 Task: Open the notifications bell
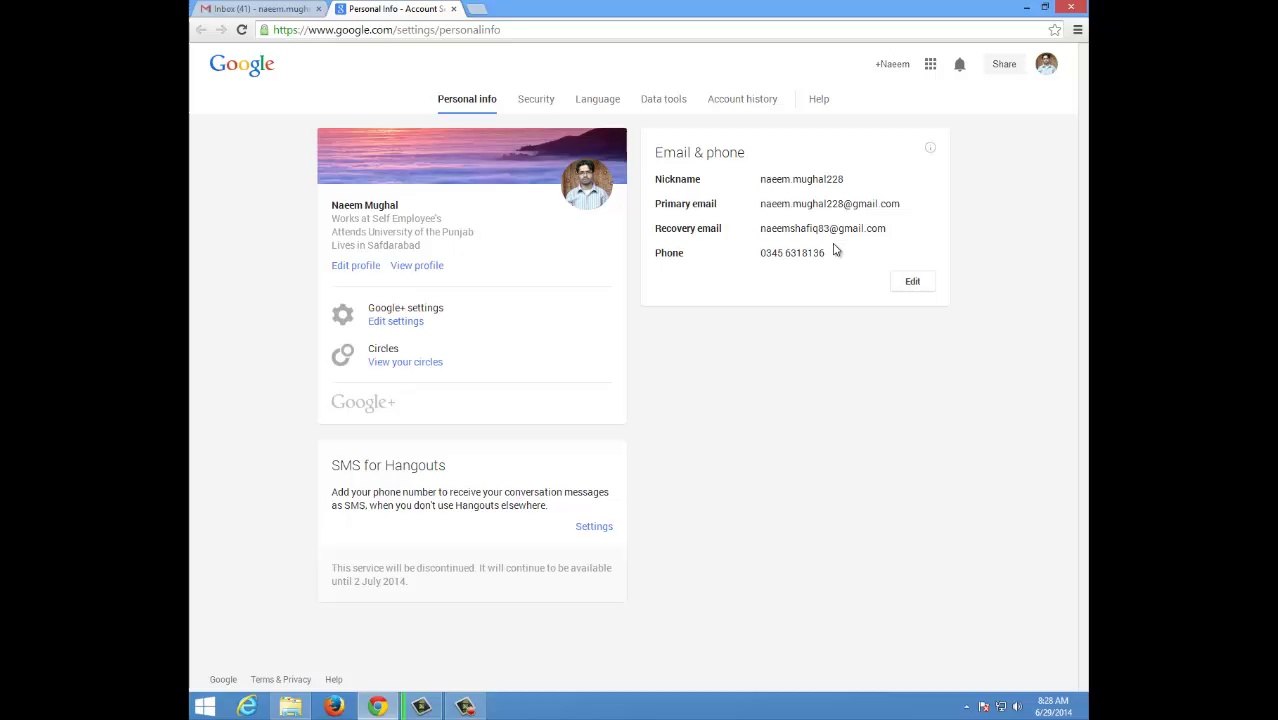(959, 64)
